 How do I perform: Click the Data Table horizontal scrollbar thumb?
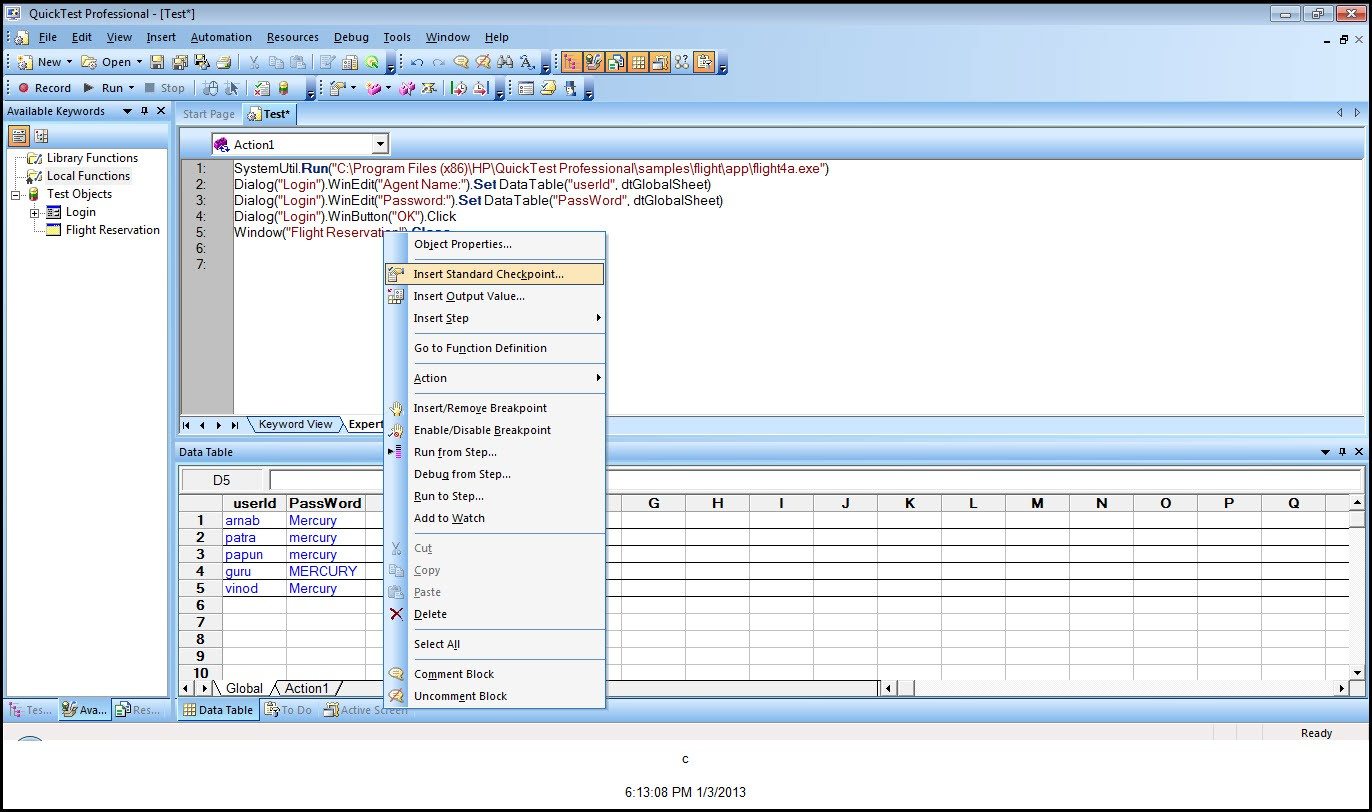tap(906, 688)
